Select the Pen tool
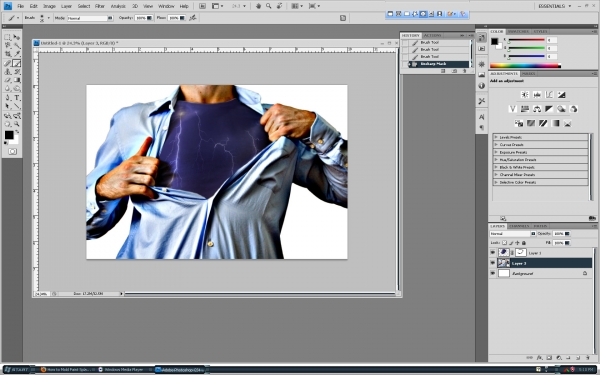 (7, 98)
